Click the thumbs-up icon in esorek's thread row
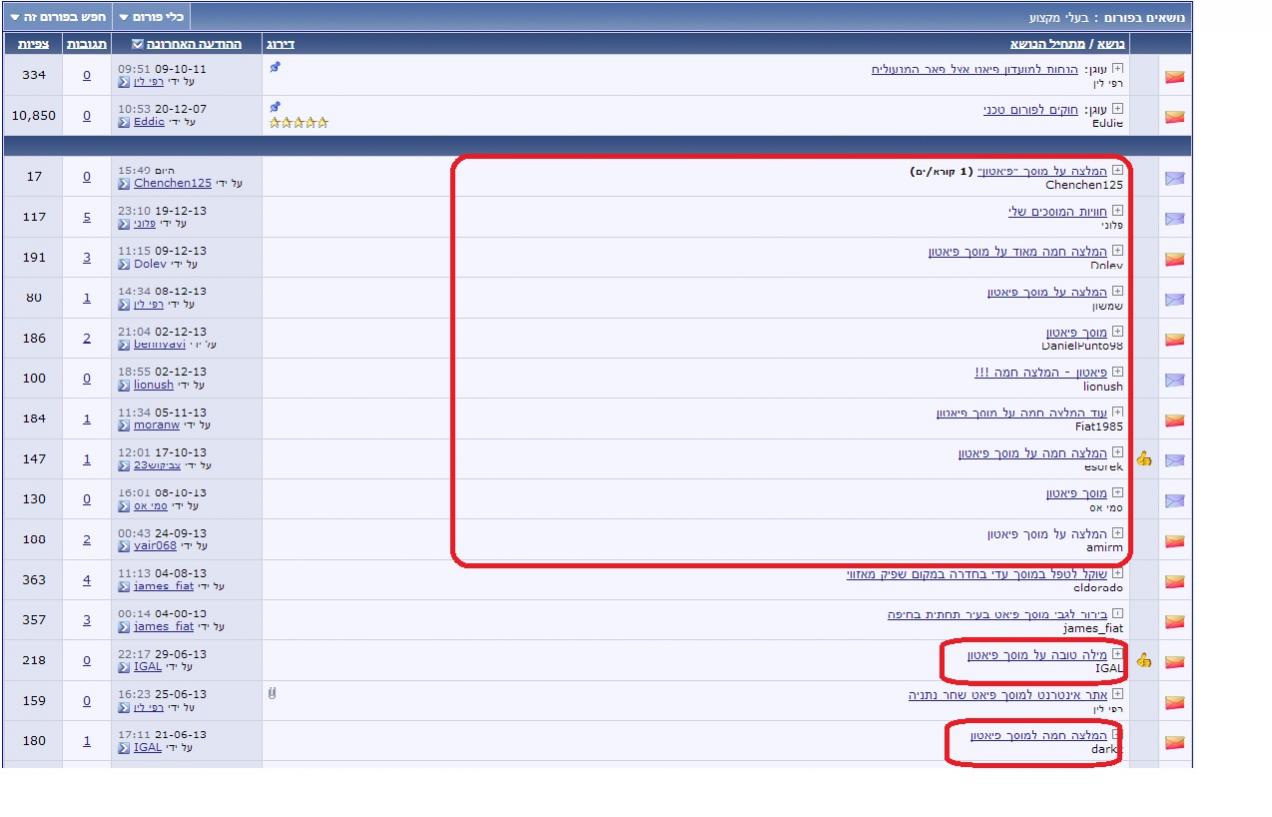This screenshot has width=1272, height=817. 1144,460
